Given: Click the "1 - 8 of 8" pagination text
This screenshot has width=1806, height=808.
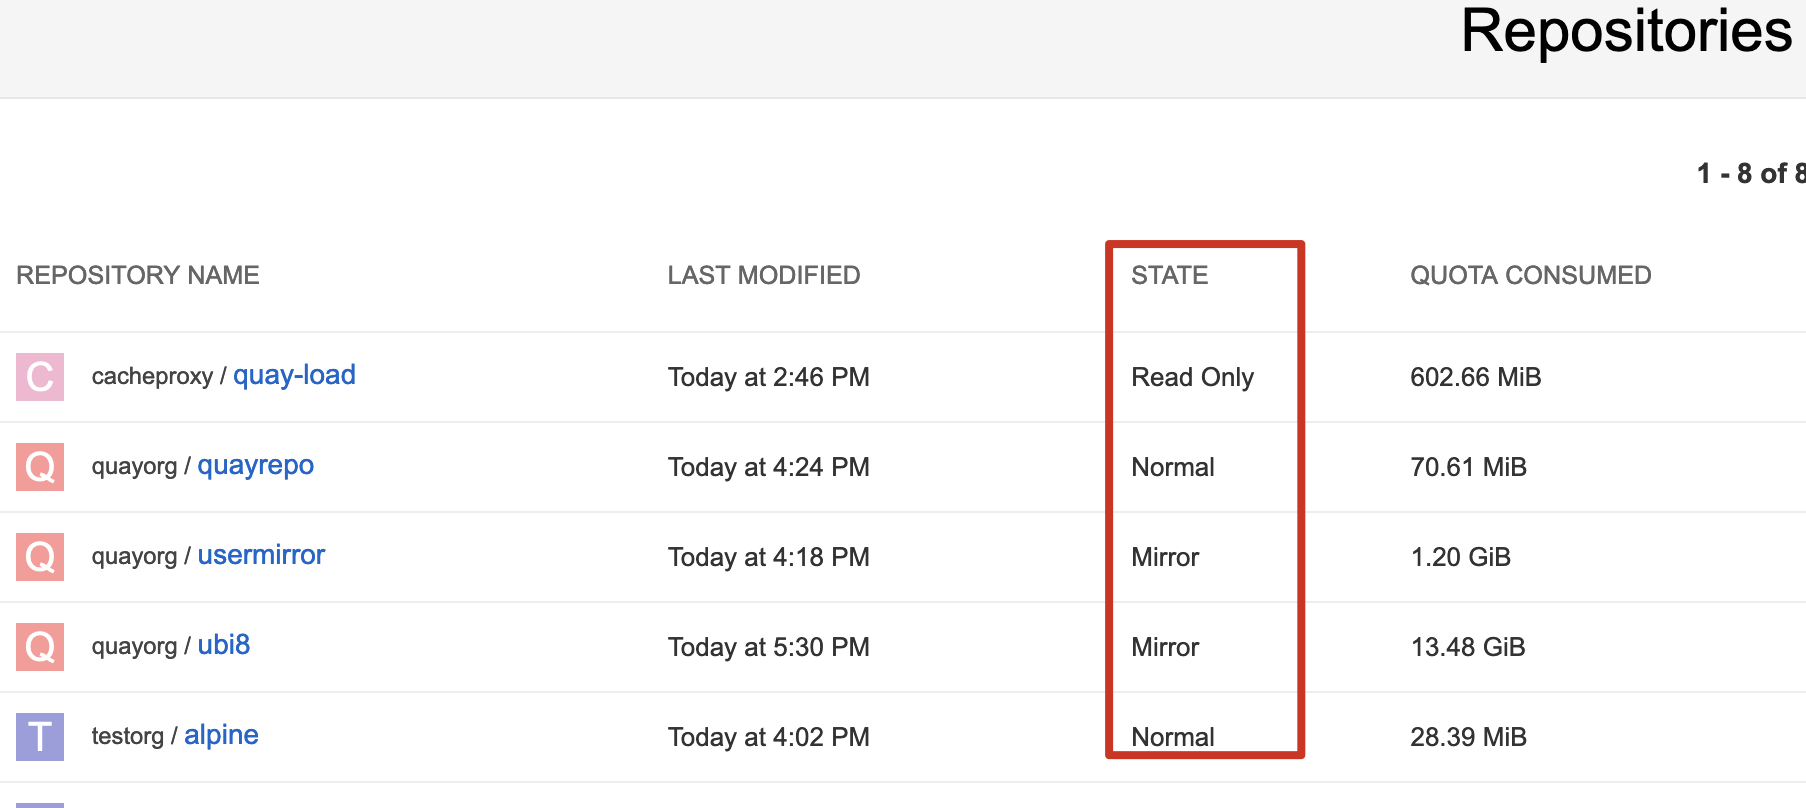Looking at the screenshot, I should pyautogui.click(x=1750, y=174).
